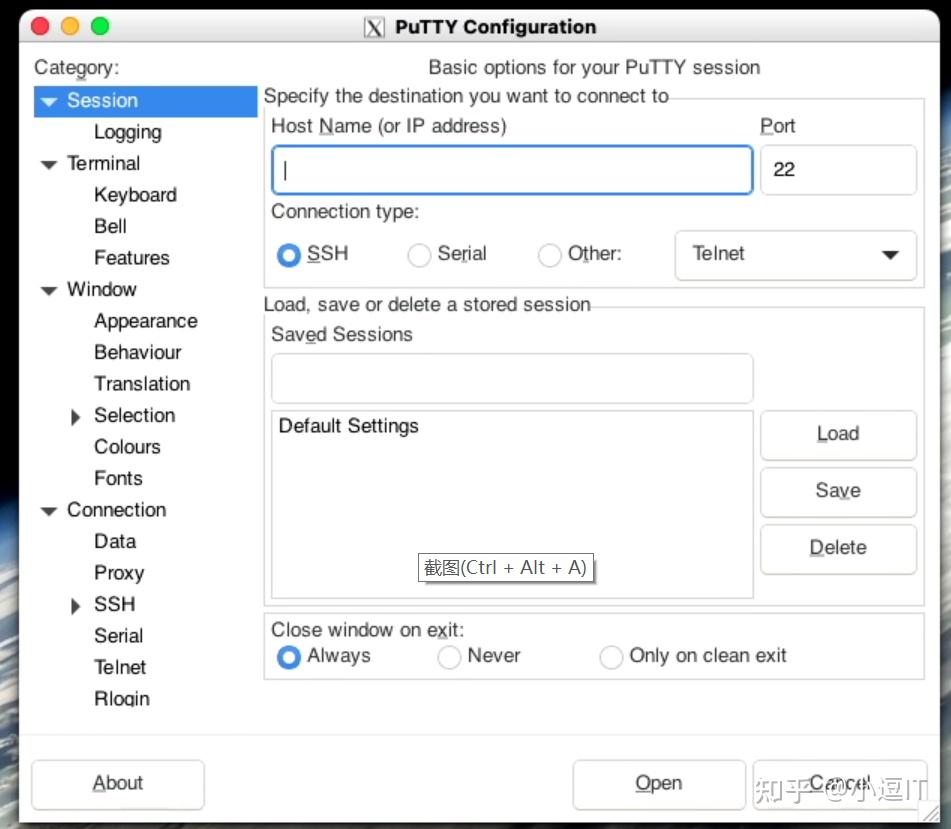Open the Logging category

128,132
